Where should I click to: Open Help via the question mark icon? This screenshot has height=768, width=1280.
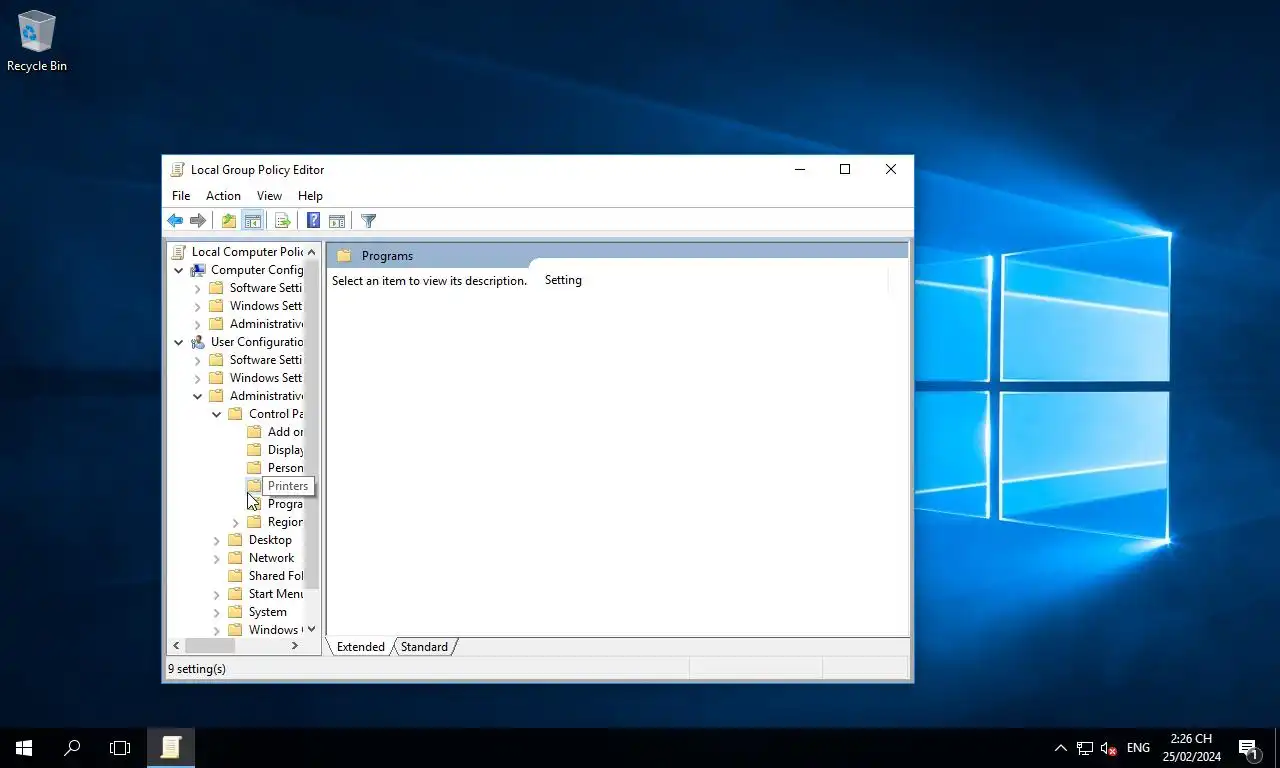pos(313,221)
